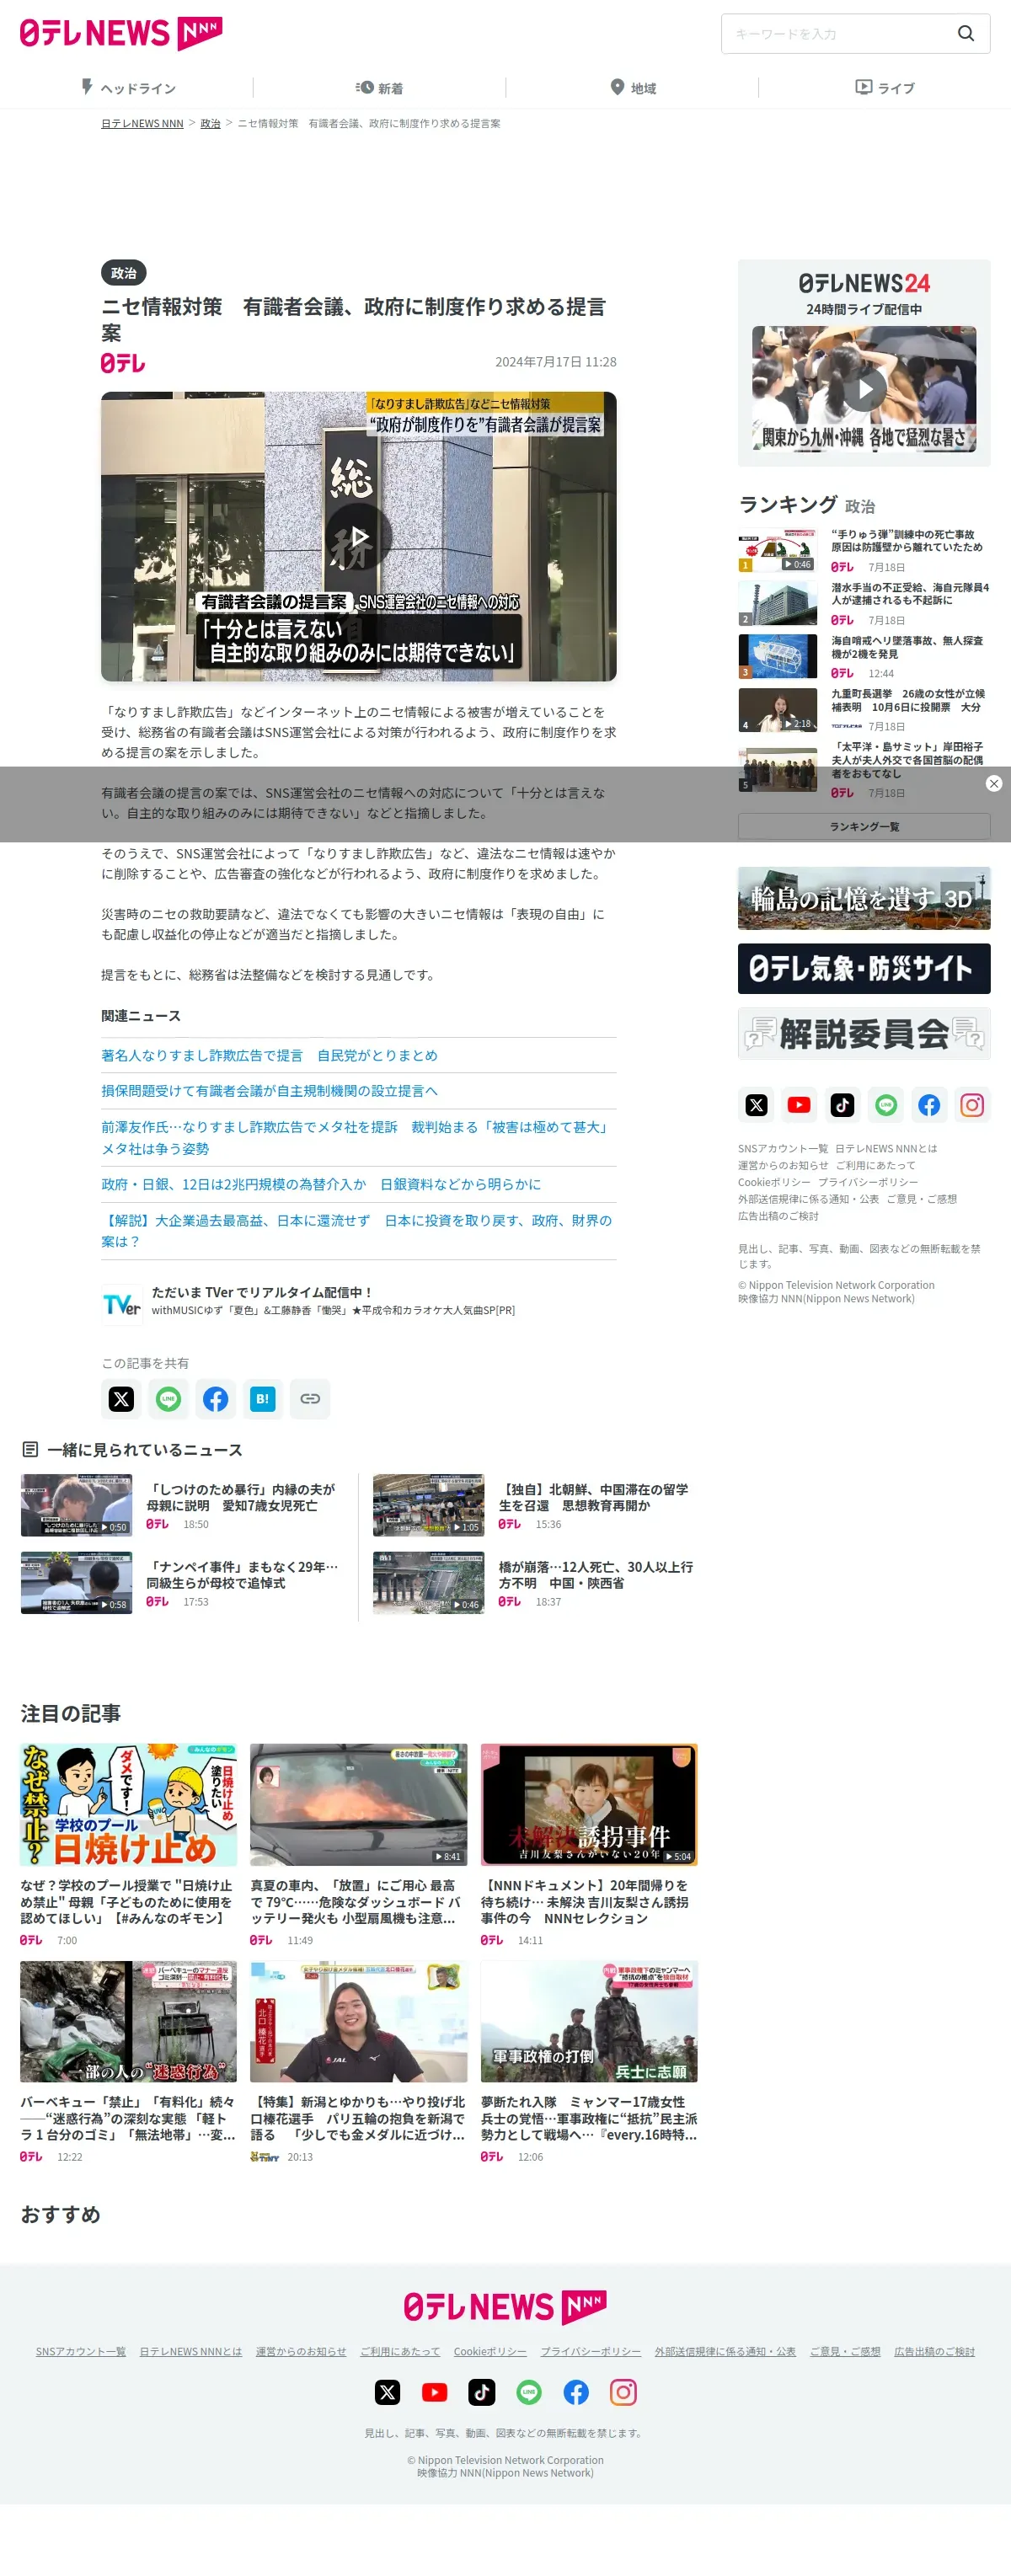Screen dimensions: 1011x2576
Task: Share article via LINE icon
Action: pyautogui.click(x=168, y=1398)
